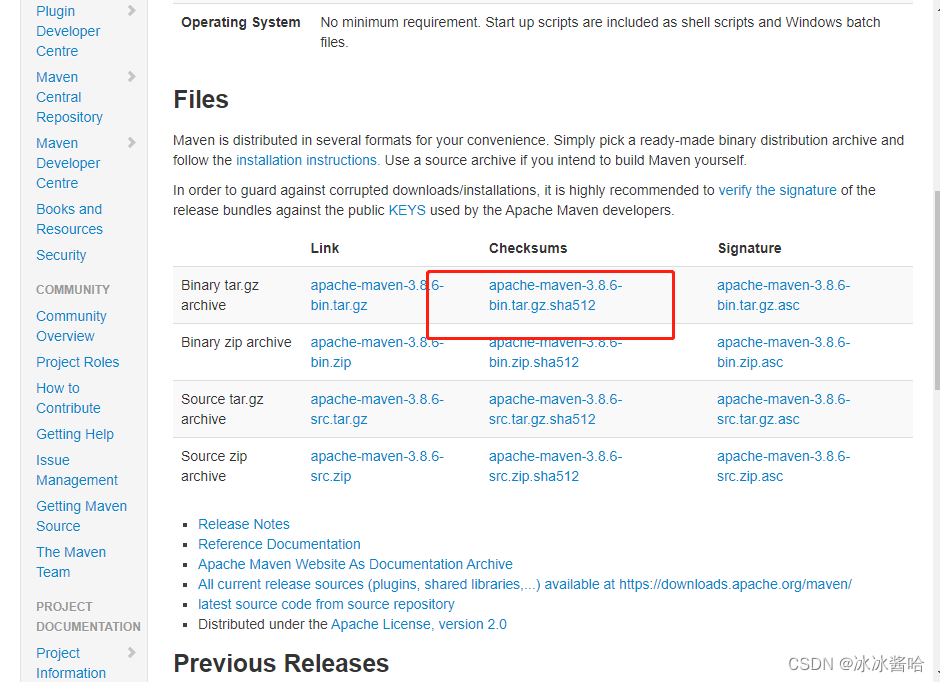The image size is (940, 682).
Task: Open Community Overview link
Action: pos(71,326)
